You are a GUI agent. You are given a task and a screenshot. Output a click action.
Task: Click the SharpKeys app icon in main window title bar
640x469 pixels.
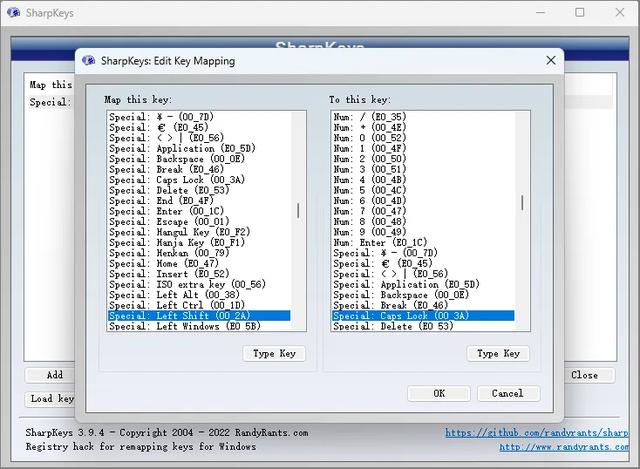tap(13, 13)
